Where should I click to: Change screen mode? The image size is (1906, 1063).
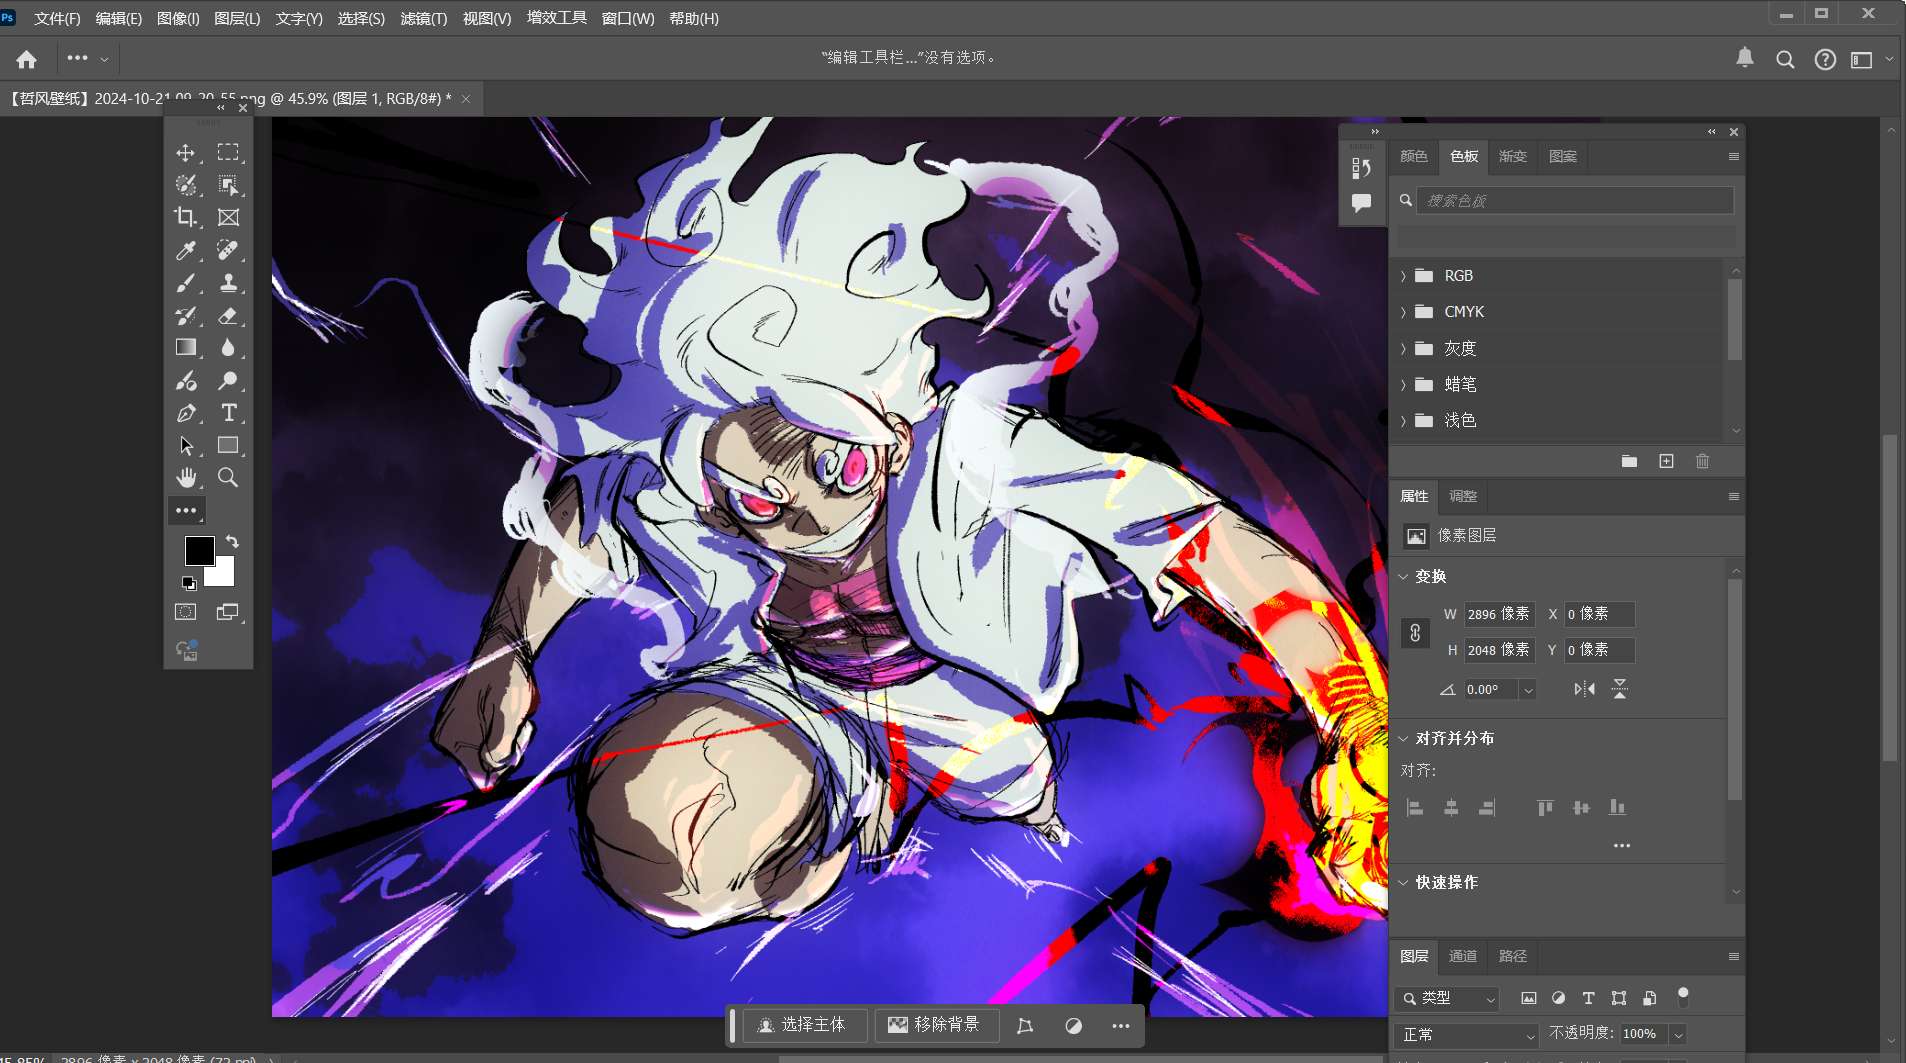pos(228,612)
